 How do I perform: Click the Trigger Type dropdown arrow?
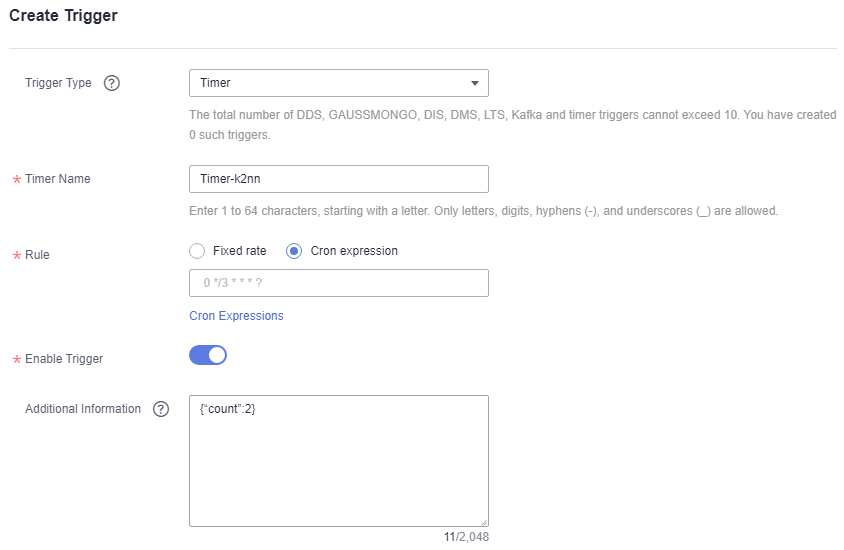click(x=475, y=83)
